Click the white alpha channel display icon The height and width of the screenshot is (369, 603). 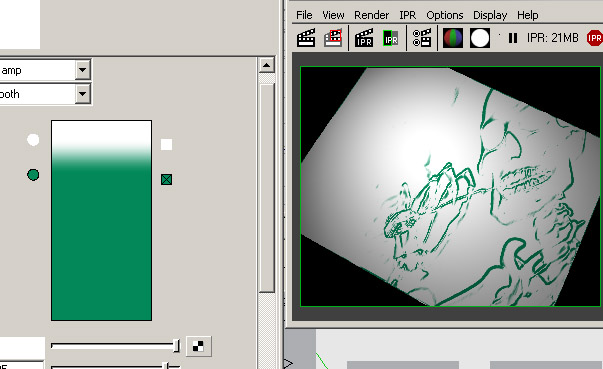[x=480, y=38]
